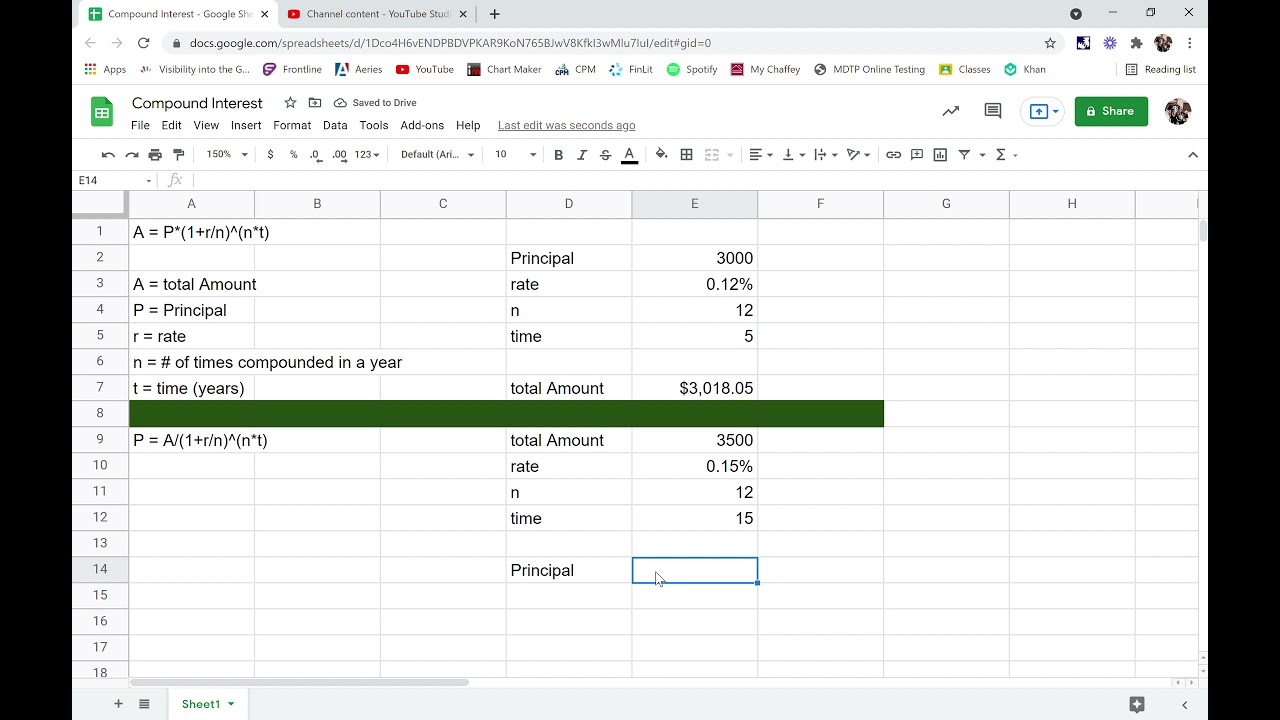Switch to the YouTube Studio browser tab
The height and width of the screenshot is (720, 1280).
(375, 14)
